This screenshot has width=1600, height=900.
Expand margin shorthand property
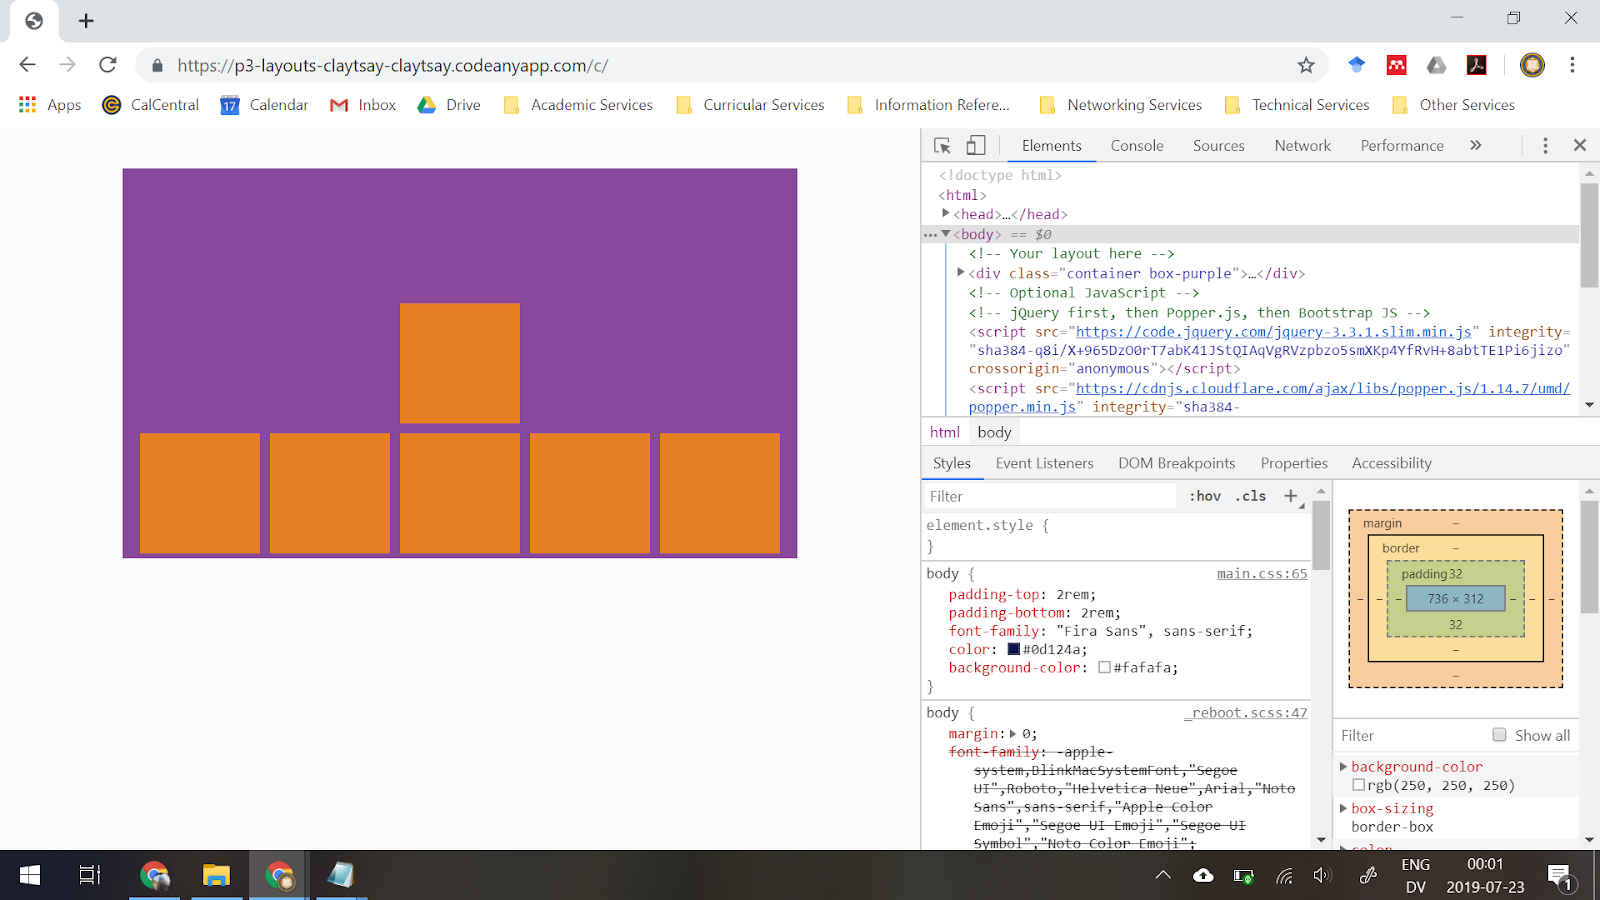pos(1013,734)
